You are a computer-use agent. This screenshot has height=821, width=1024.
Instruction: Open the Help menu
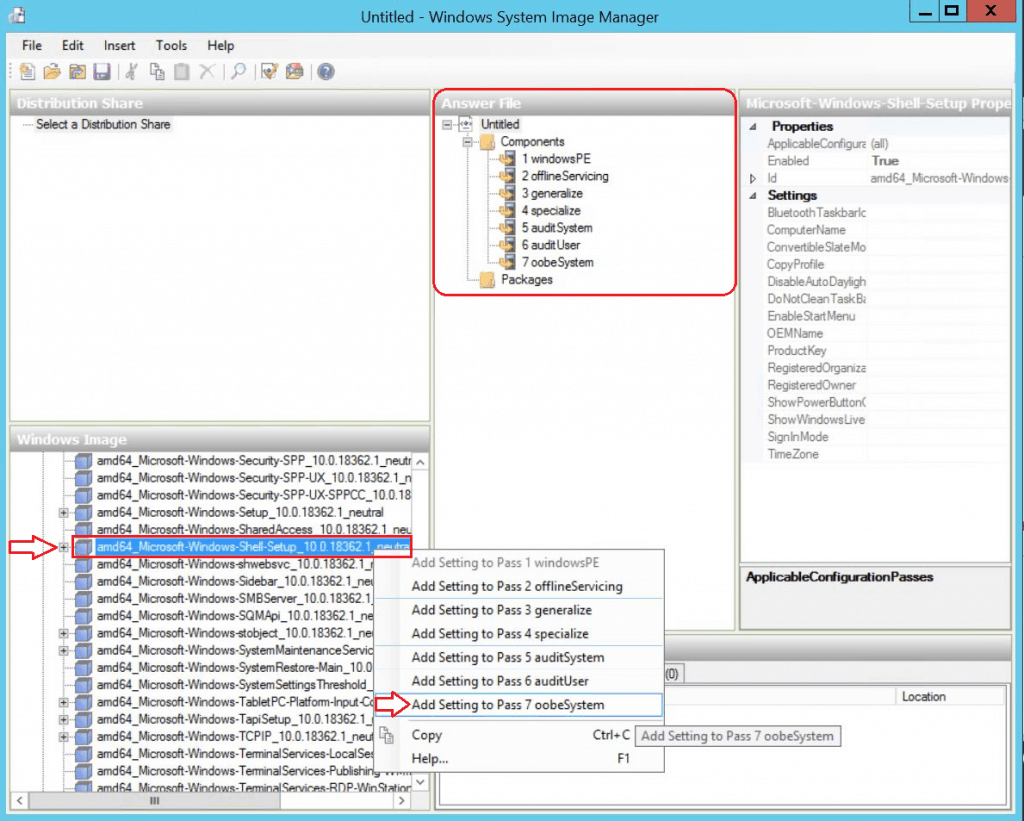pos(221,46)
